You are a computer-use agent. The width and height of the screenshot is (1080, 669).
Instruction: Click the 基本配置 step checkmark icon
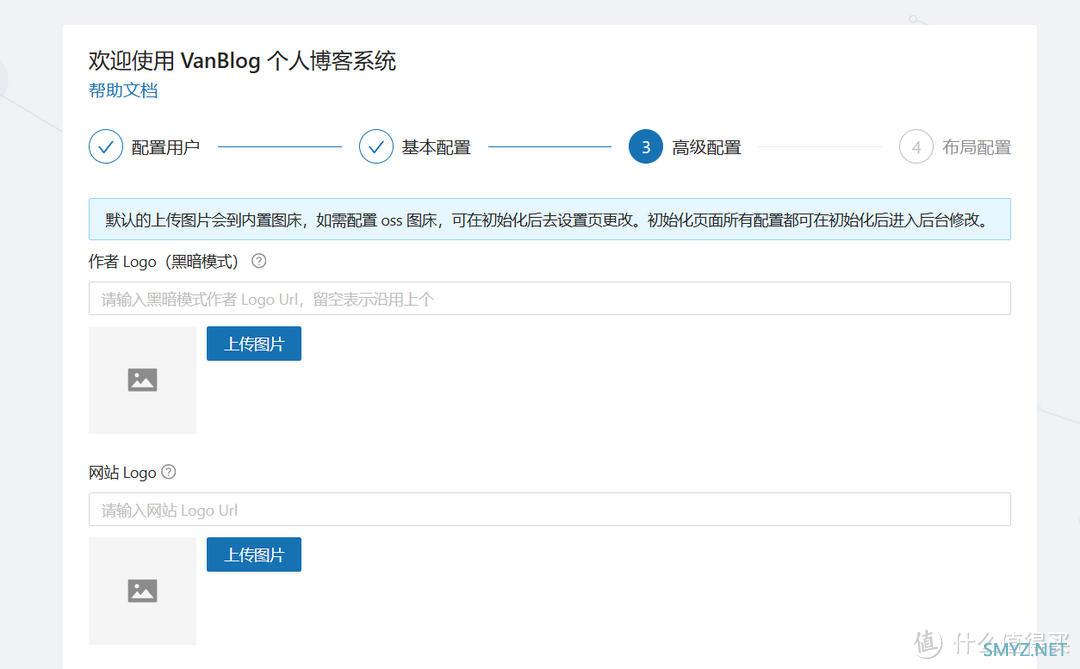coord(376,147)
